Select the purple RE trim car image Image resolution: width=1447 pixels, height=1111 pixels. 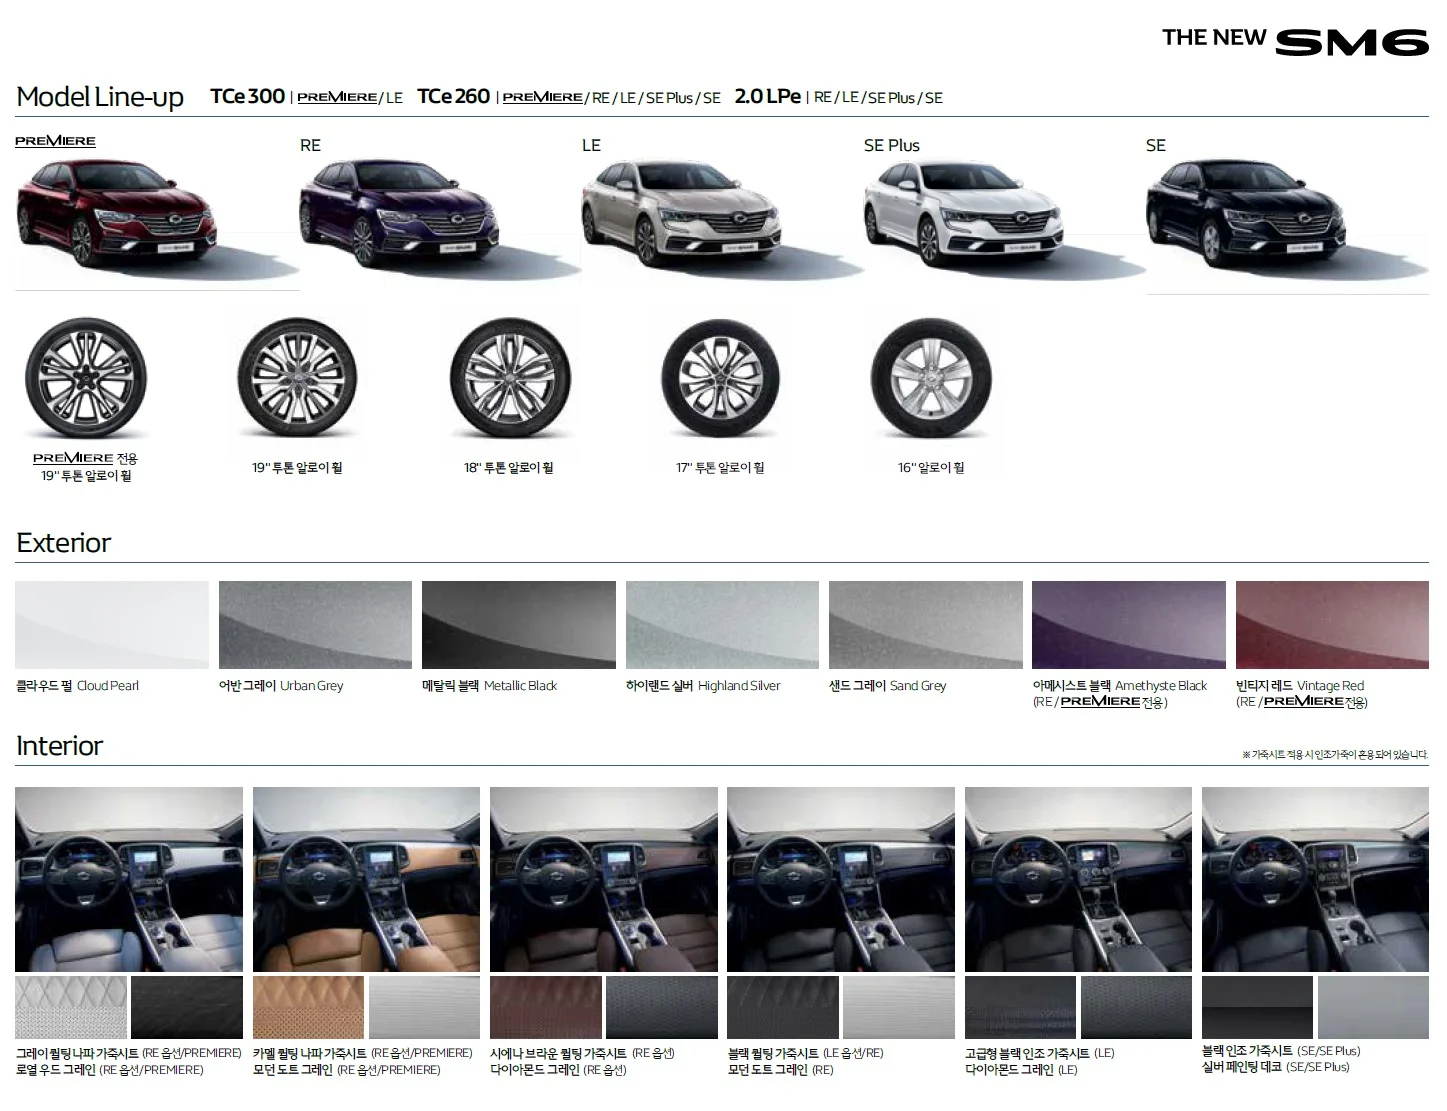pos(400,213)
